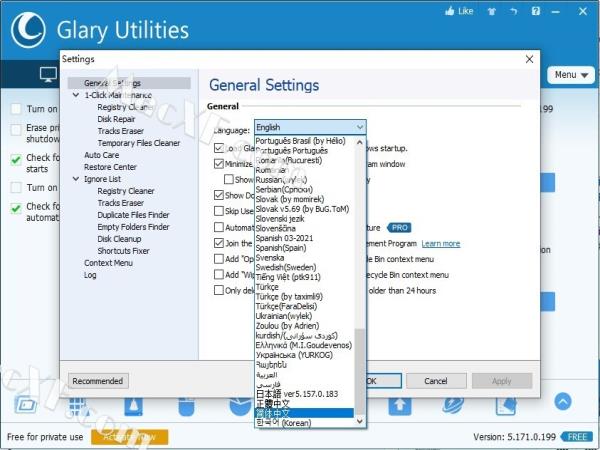Click the curved restore arrow icon in title bar
600x450 pixels.
pyautogui.click(x=514, y=11)
